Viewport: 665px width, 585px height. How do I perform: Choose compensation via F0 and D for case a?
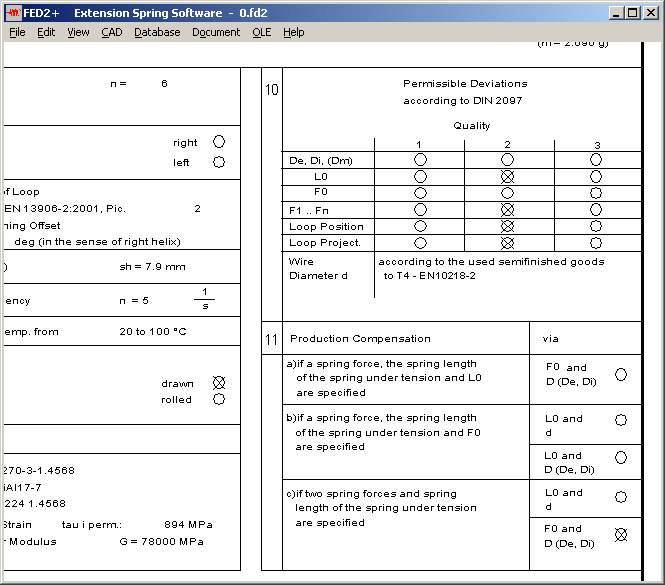click(621, 374)
